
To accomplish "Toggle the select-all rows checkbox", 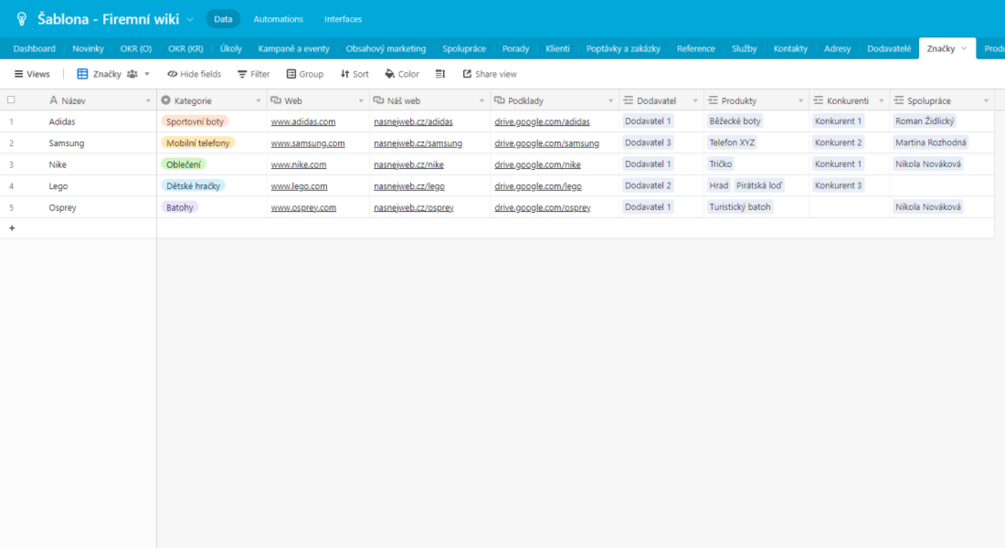I will pos(11,100).
